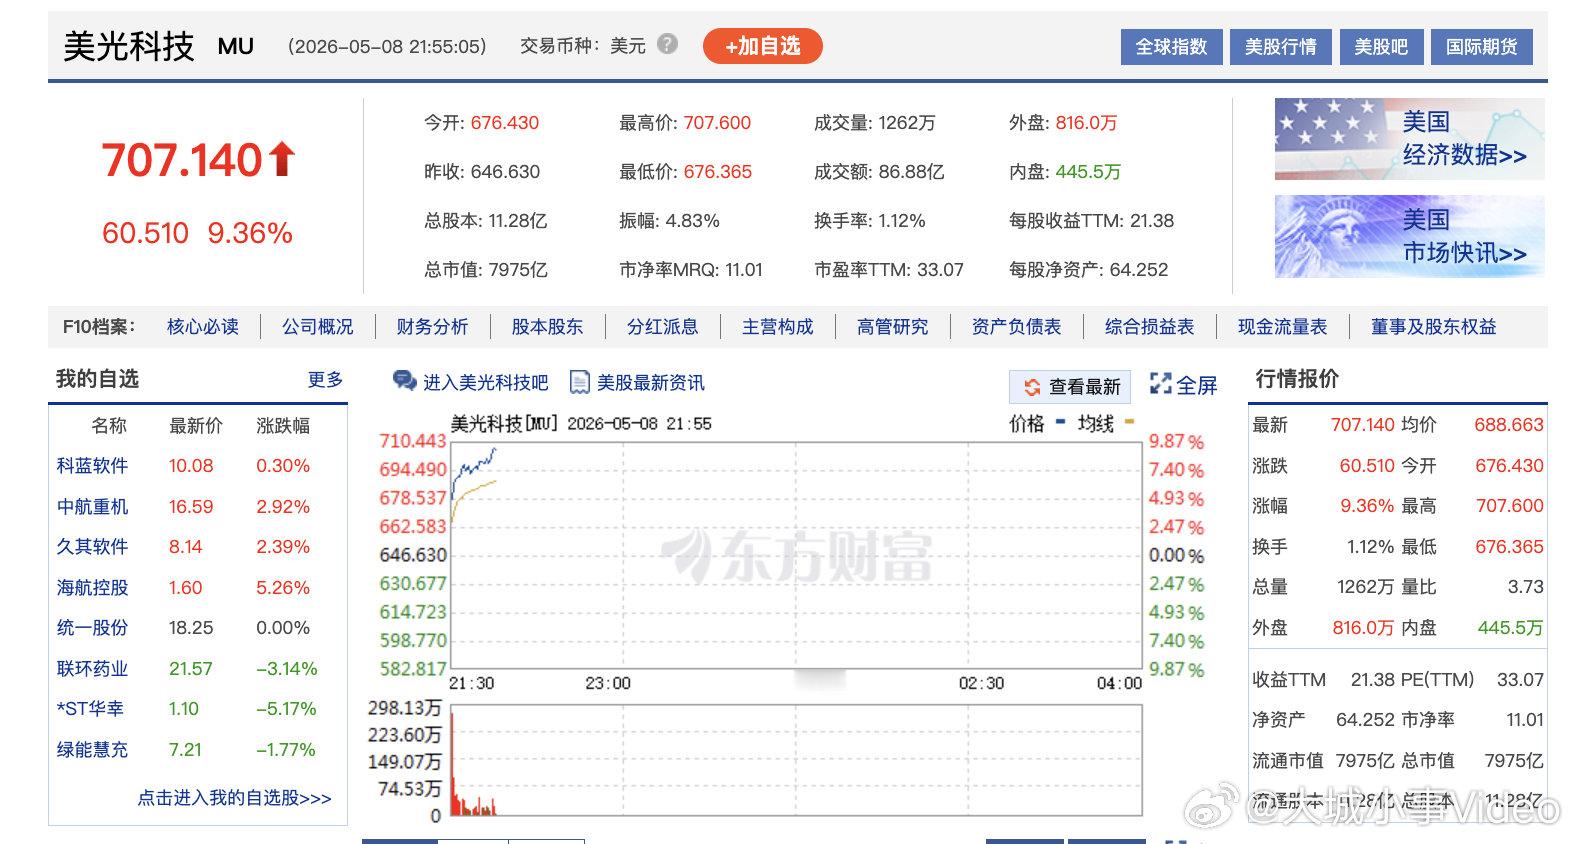Open *ST华幸 in watchlist
Image resolution: width=1574 pixels, height=844 pixels.
(90, 709)
